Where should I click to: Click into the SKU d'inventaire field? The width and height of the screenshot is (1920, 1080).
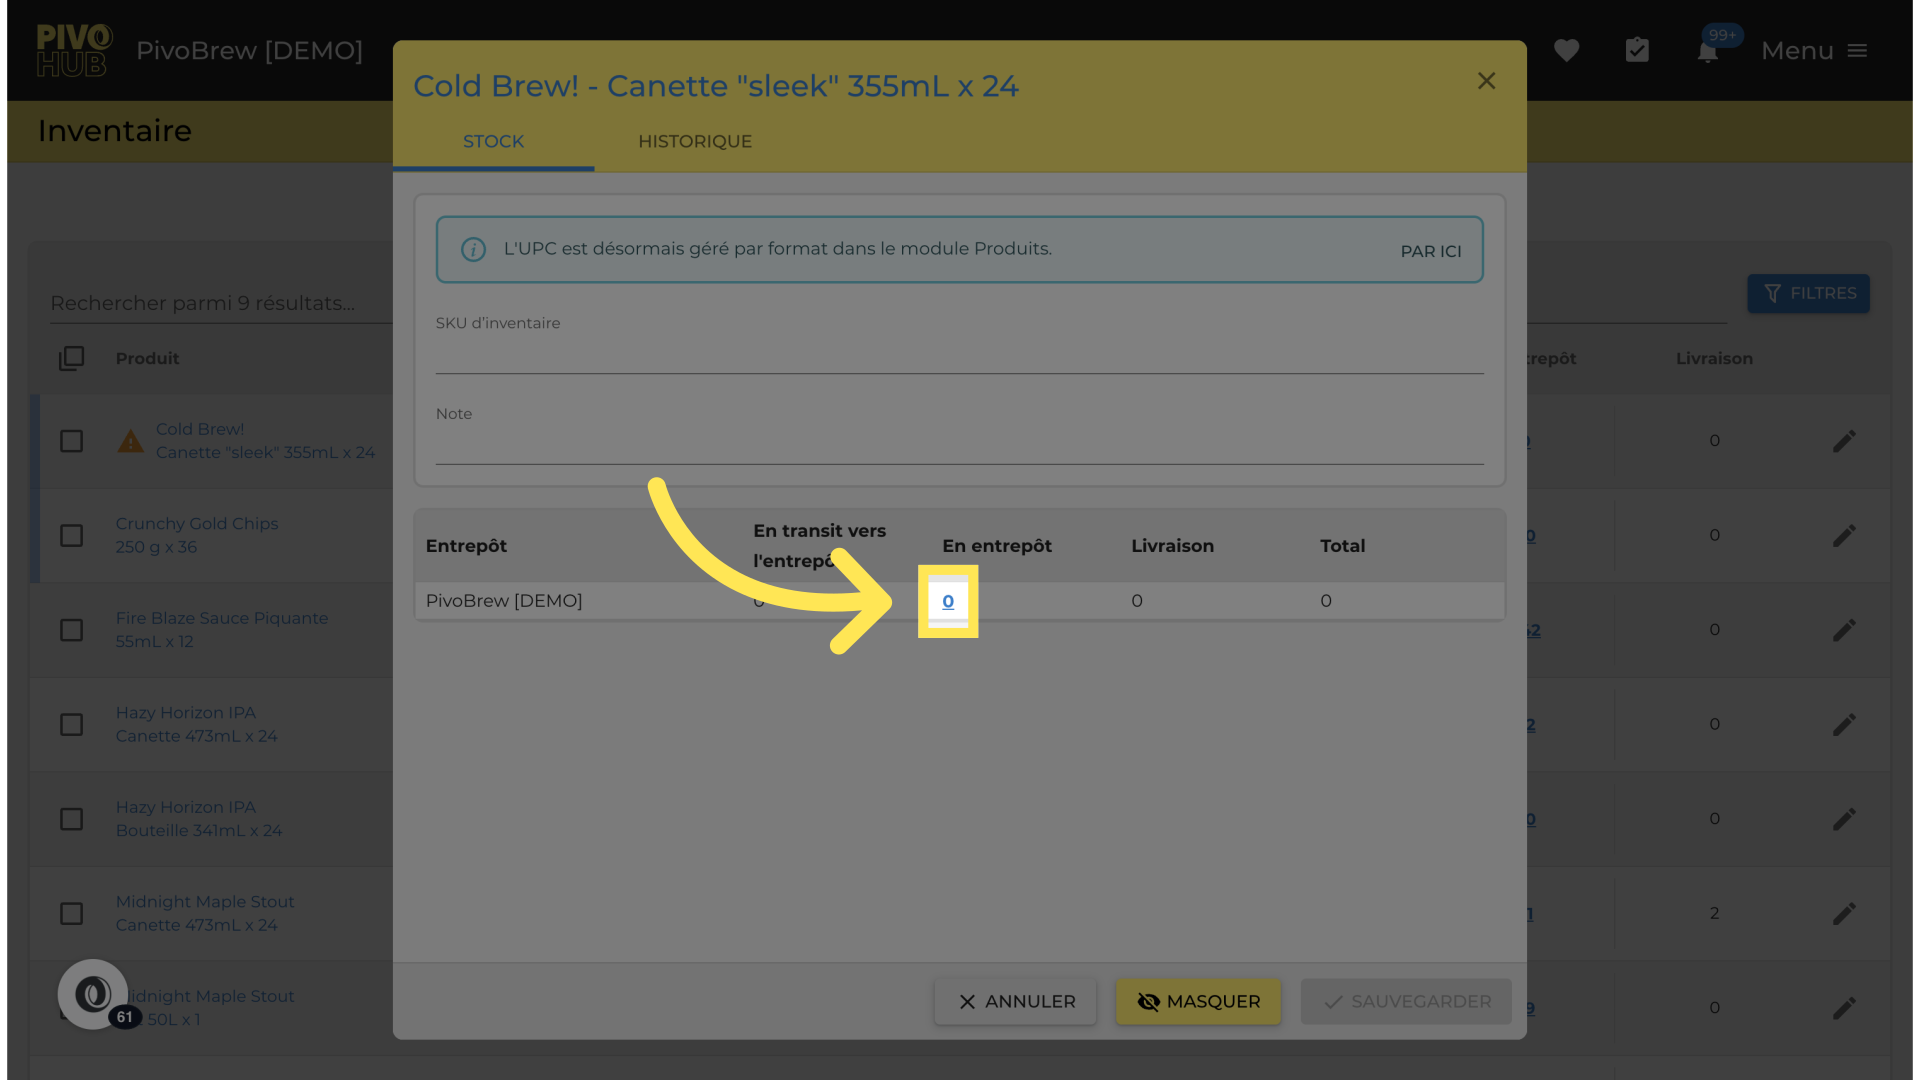(x=958, y=356)
